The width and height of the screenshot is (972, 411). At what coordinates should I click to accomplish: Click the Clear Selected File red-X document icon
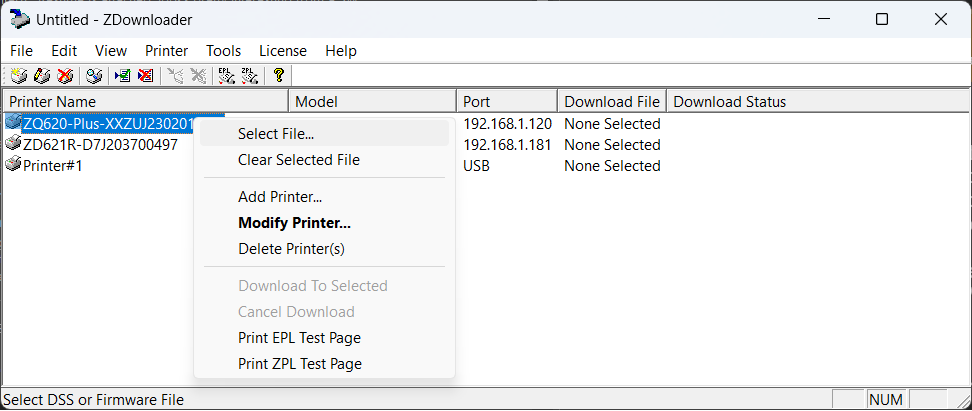pyautogui.click(x=145, y=76)
